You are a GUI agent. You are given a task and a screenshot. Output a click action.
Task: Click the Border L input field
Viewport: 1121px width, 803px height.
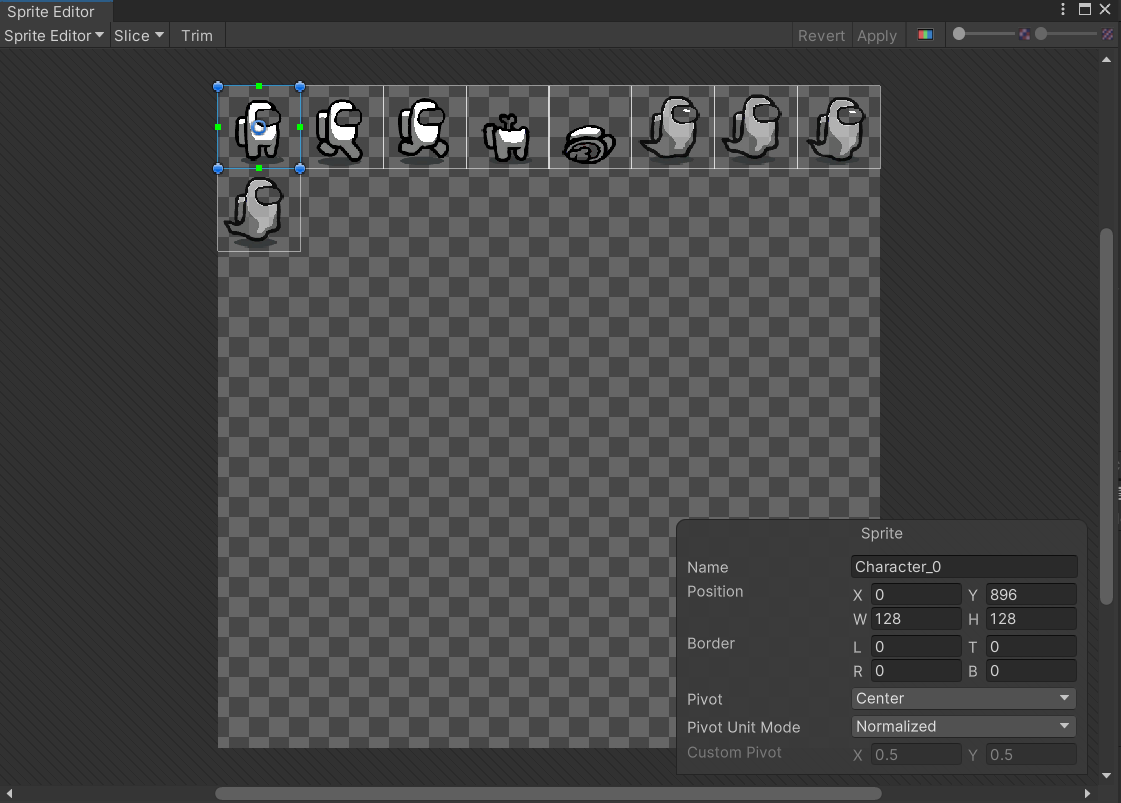tap(916, 647)
